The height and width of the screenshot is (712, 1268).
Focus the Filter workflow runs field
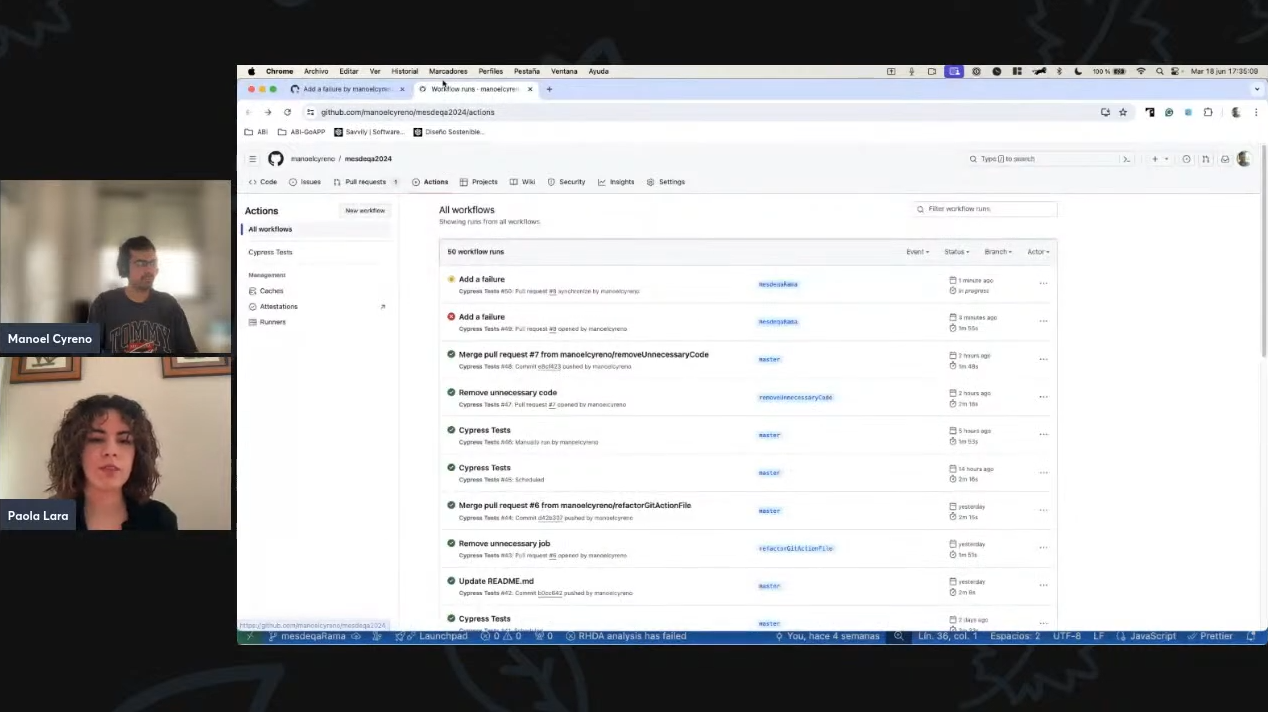coord(985,209)
